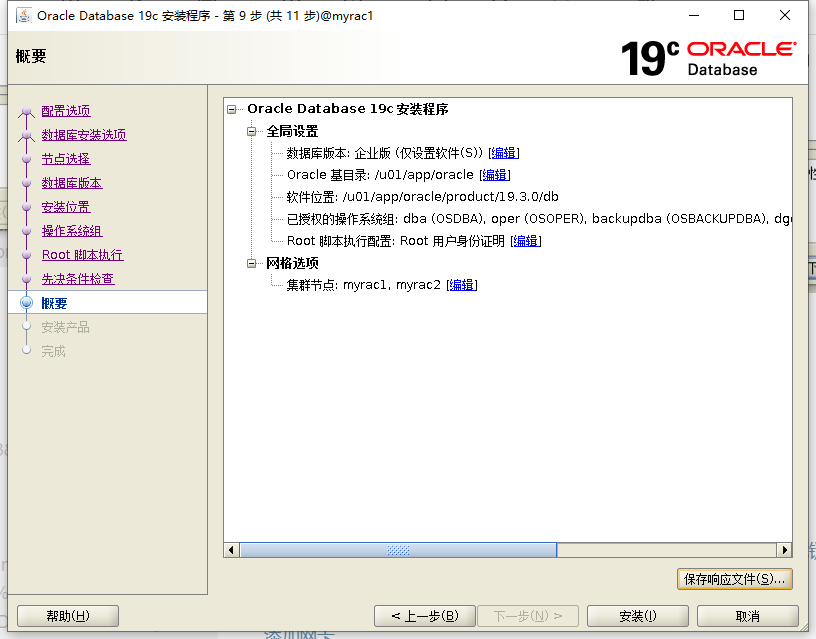The image size is (816, 639).
Task: Go back with 上一步(B) button
Action: 425,616
